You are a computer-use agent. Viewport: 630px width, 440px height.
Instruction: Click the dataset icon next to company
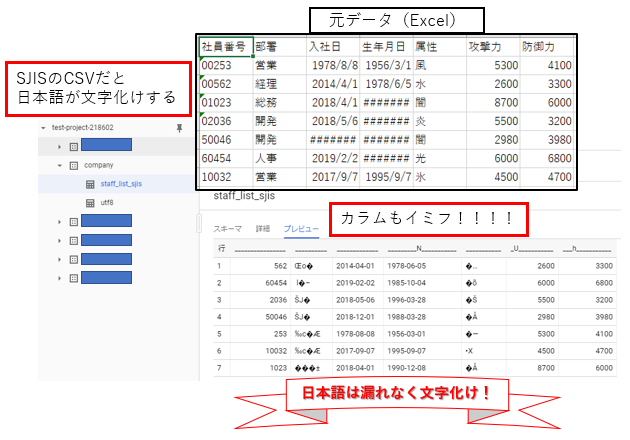(74, 166)
